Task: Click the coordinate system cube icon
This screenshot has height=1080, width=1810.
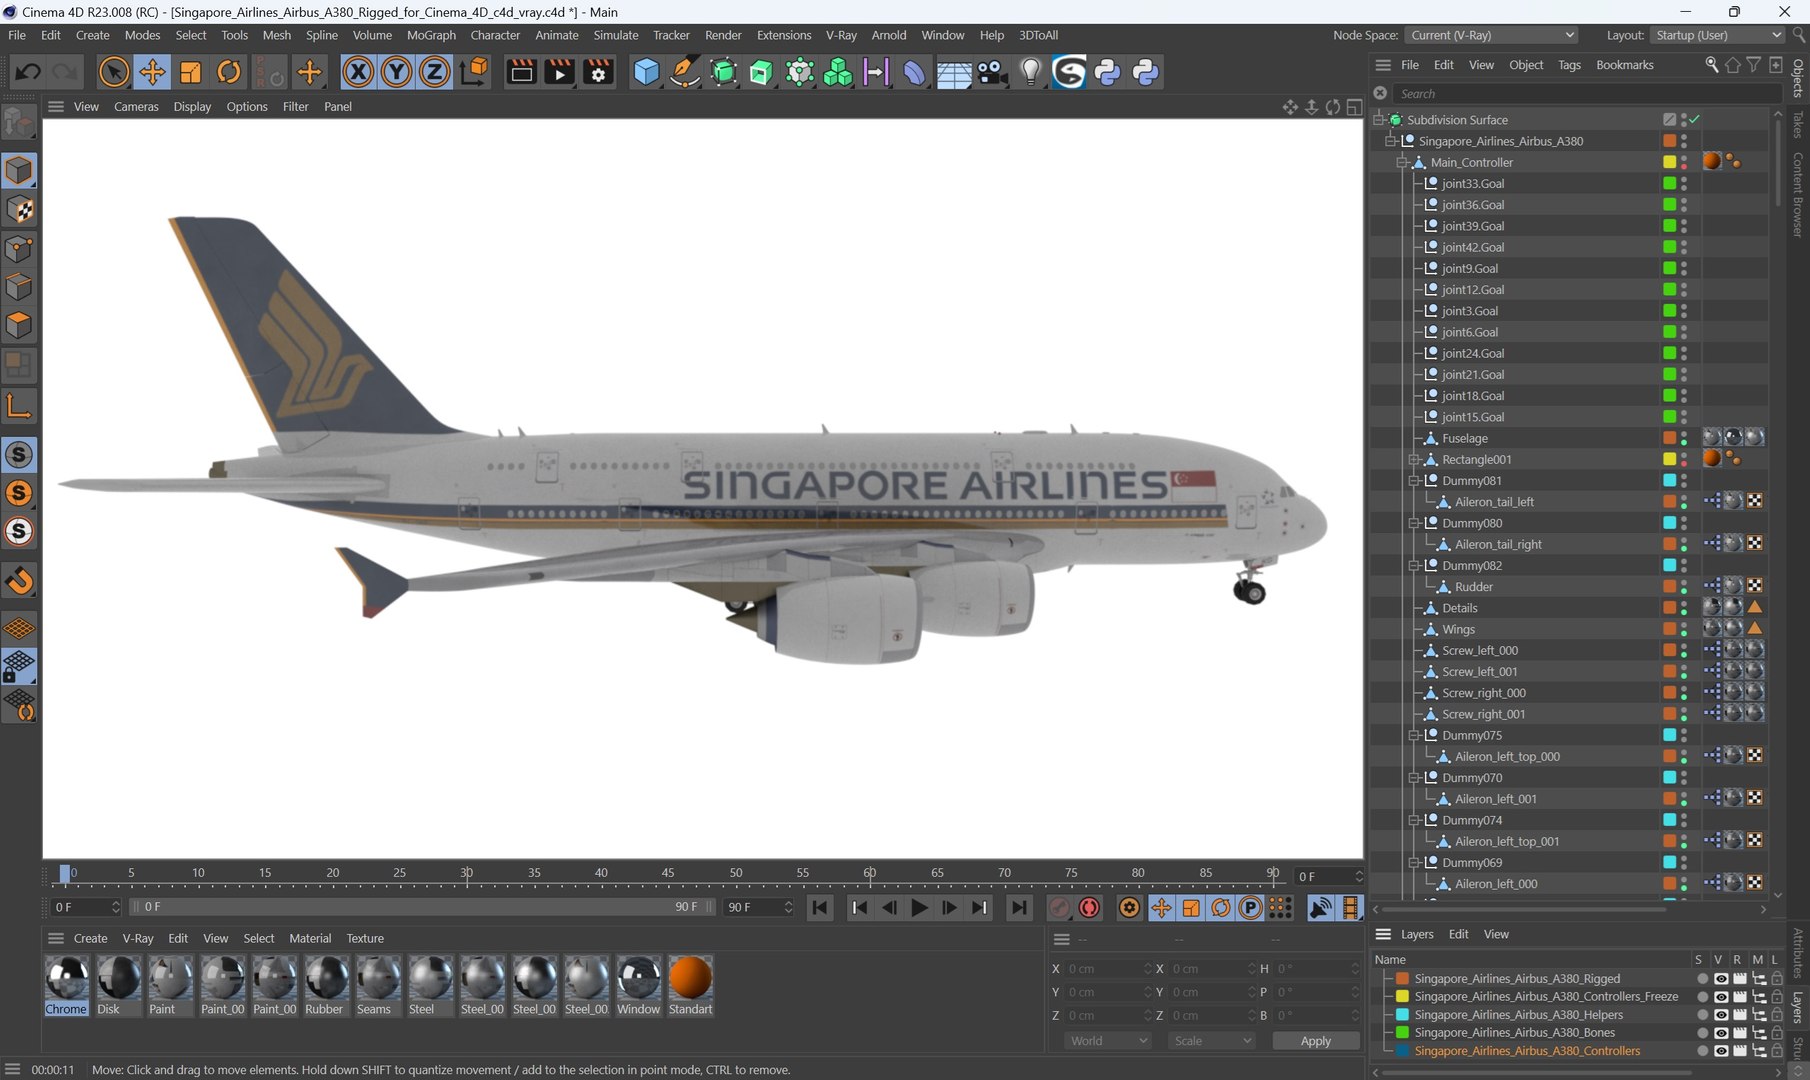Action: (x=475, y=71)
